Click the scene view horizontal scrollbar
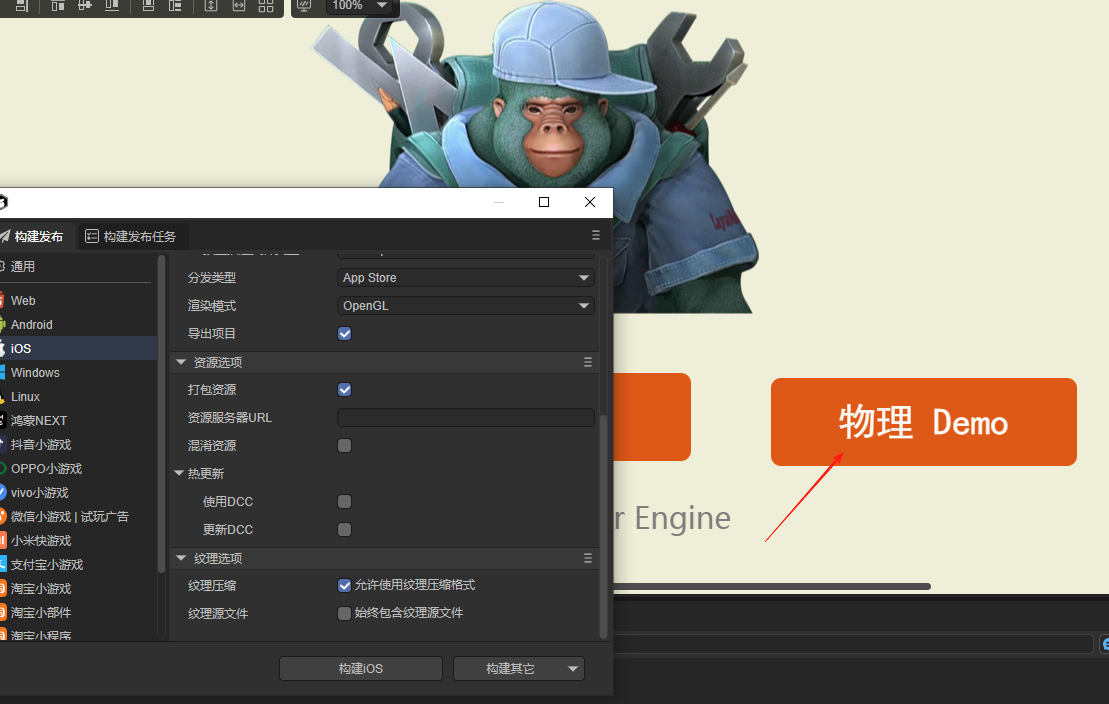 (772, 587)
